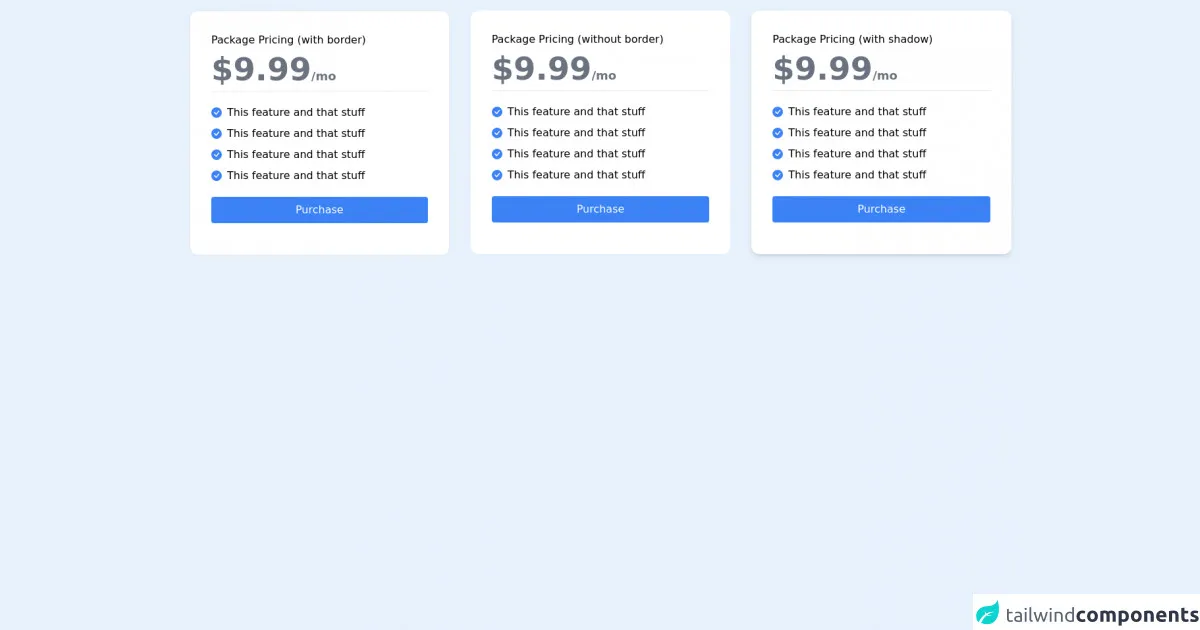Click the second checkmark icon in the with-shadow card
Image resolution: width=1200 pixels, height=630 pixels.
coord(778,133)
